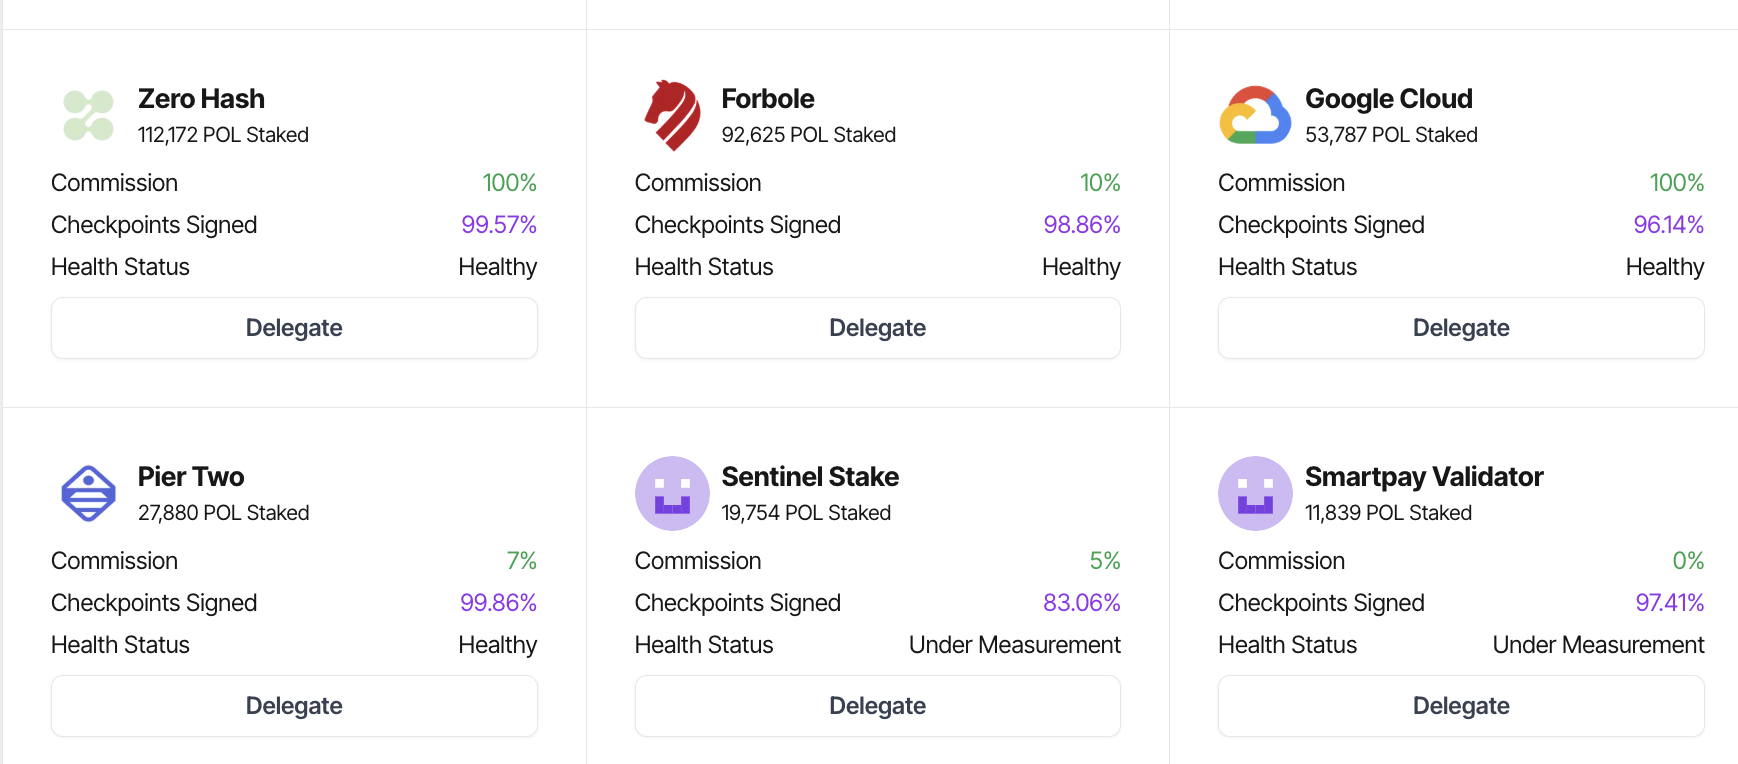Screen dimensions: 1738x764
Task: Click Smartpay's Under Measurement health status
Action: click(x=1597, y=645)
